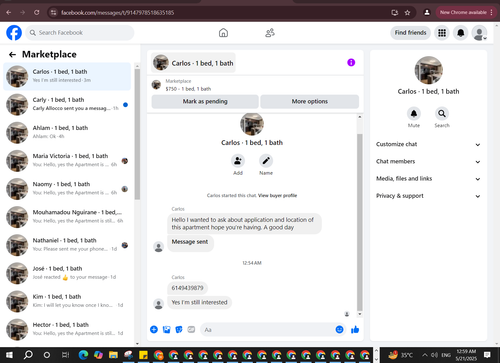
Task: Click Mark as pending button
Action: click(205, 101)
